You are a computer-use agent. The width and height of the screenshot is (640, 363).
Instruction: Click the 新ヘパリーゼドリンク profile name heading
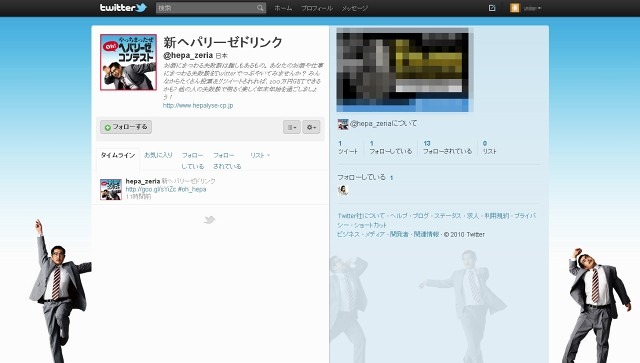pos(223,42)
